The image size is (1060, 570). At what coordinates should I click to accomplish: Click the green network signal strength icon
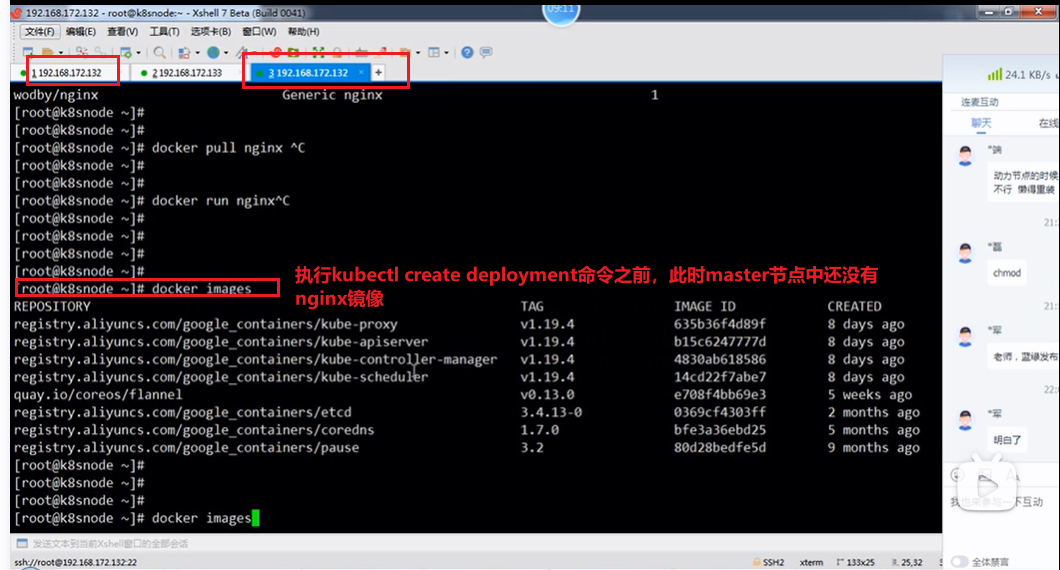pyautogui.click(x=994, y=74)
